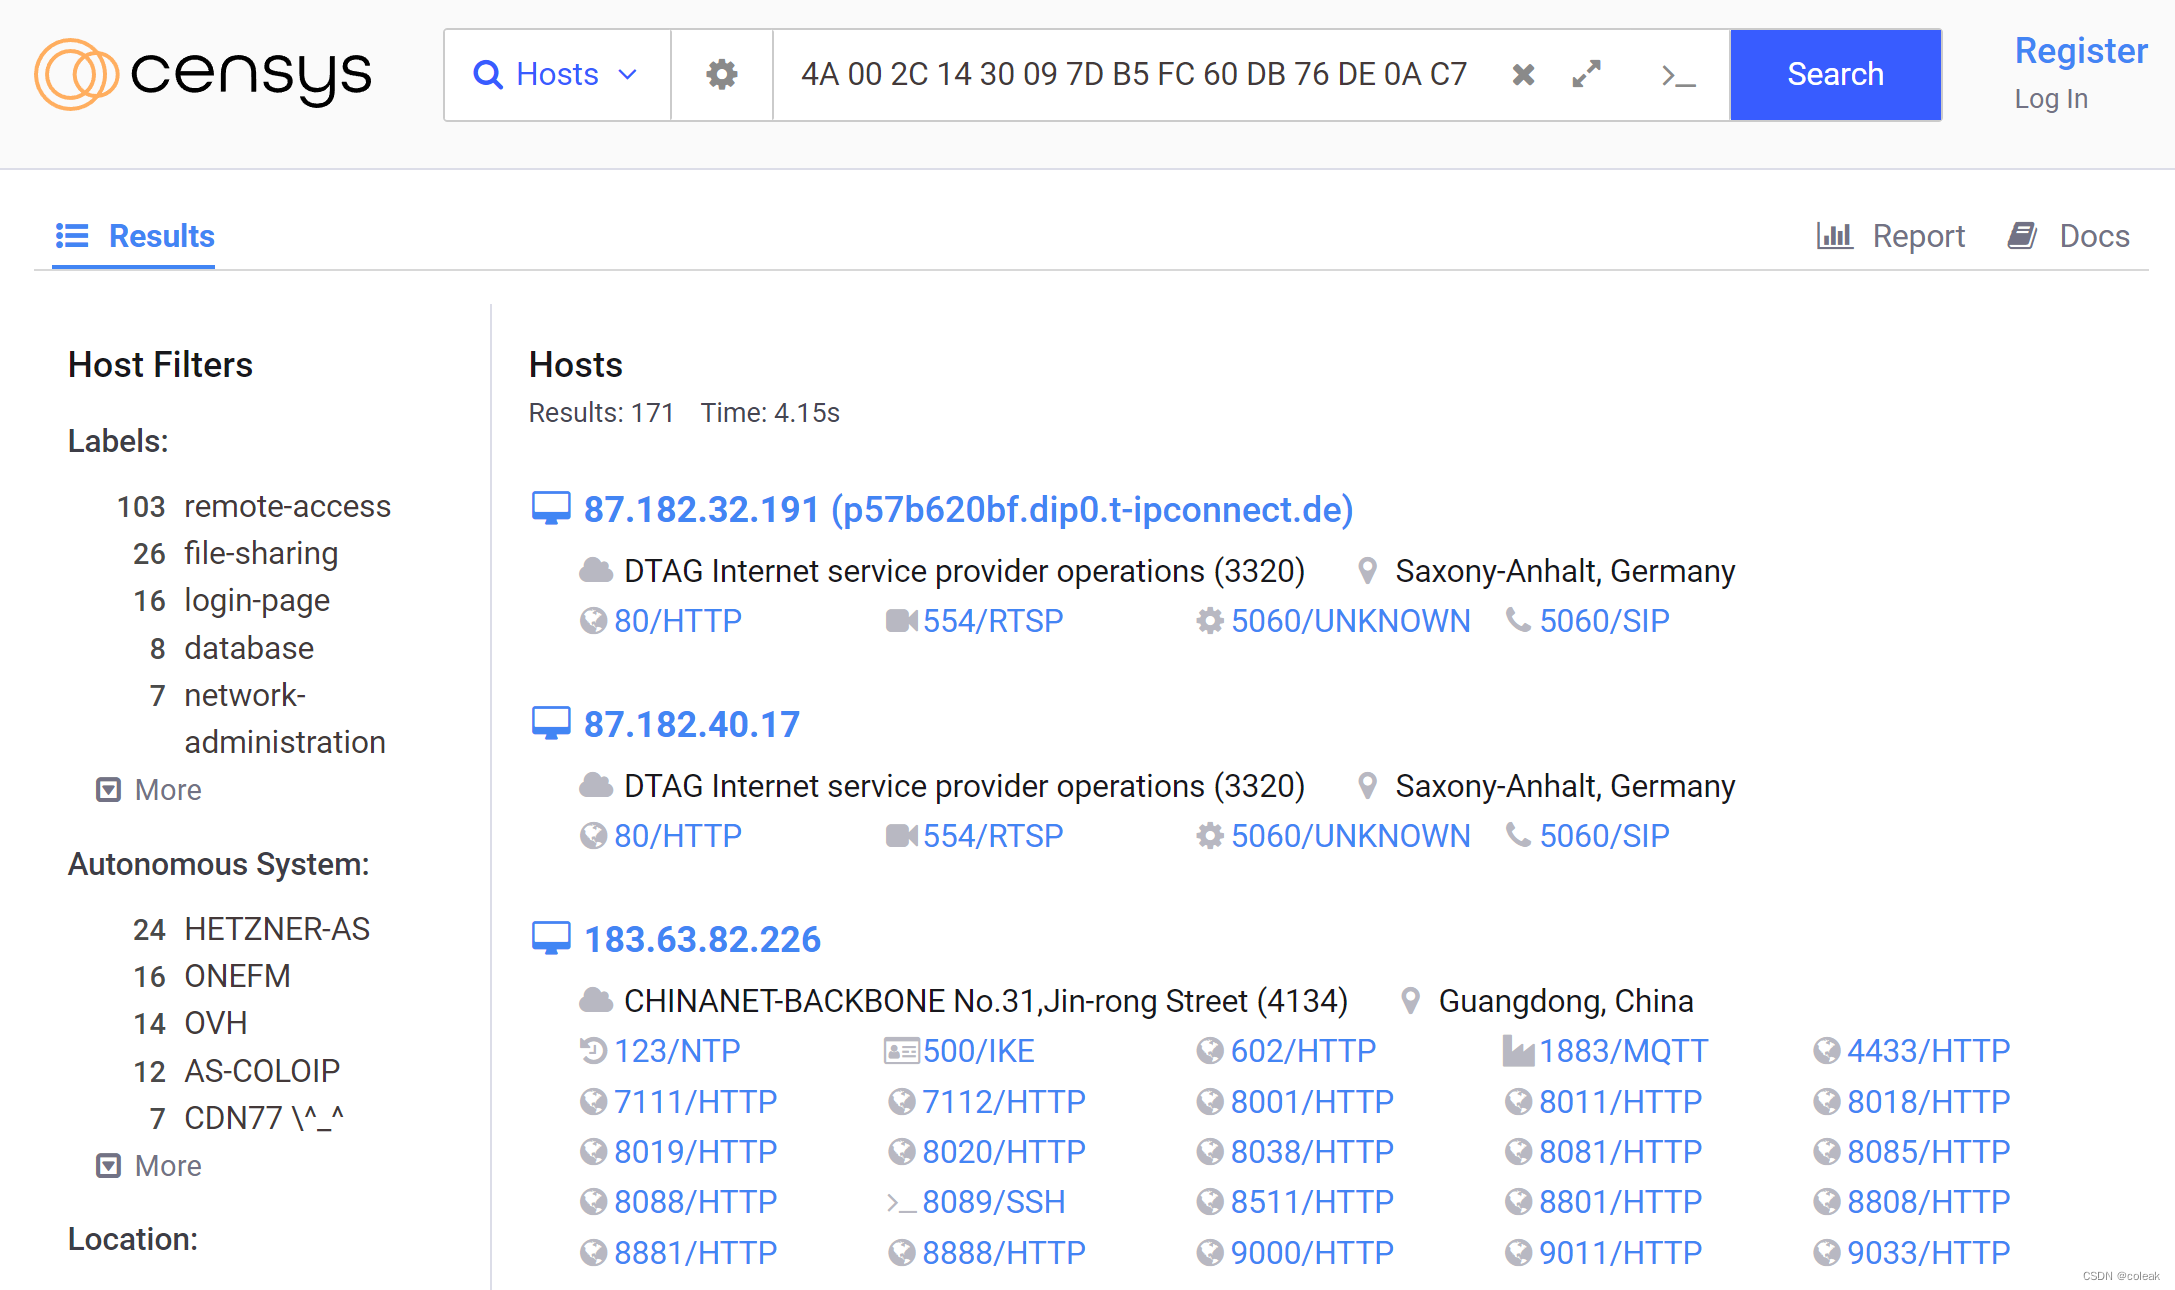Click the Docs document icon

pos(2023,235)
